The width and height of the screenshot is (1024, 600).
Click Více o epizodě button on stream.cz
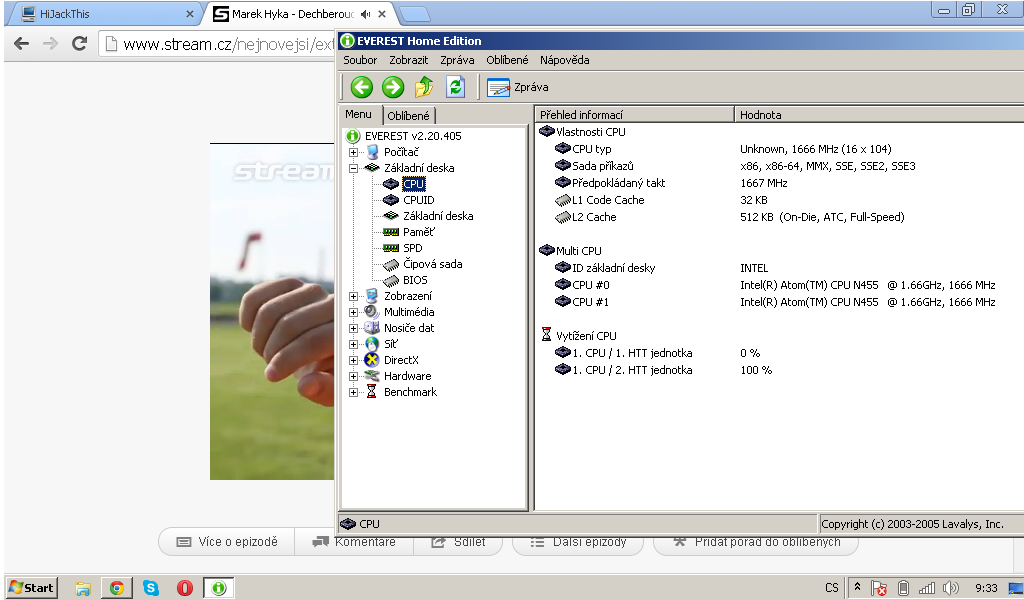[227, 542]
